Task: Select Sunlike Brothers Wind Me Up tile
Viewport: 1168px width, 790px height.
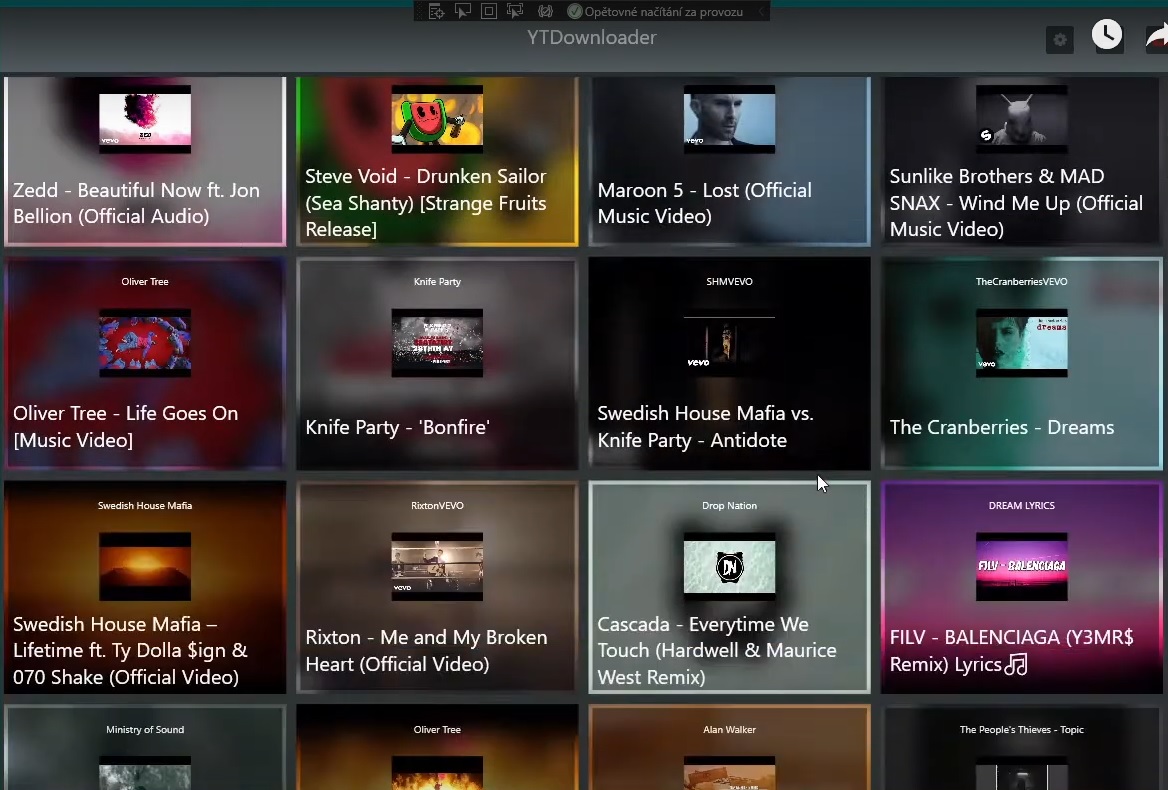Action: tap(1021, 162)
